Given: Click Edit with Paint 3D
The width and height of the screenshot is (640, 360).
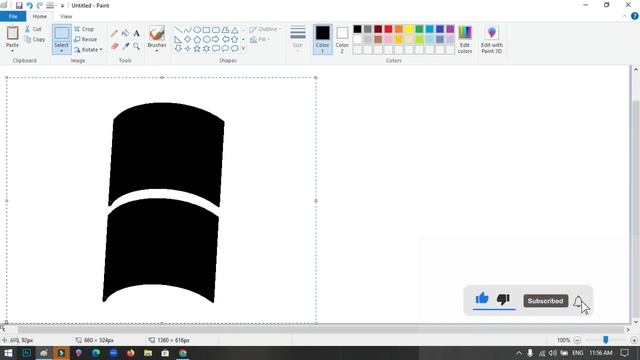Looking at the screenshot, I should pos(491,40).
